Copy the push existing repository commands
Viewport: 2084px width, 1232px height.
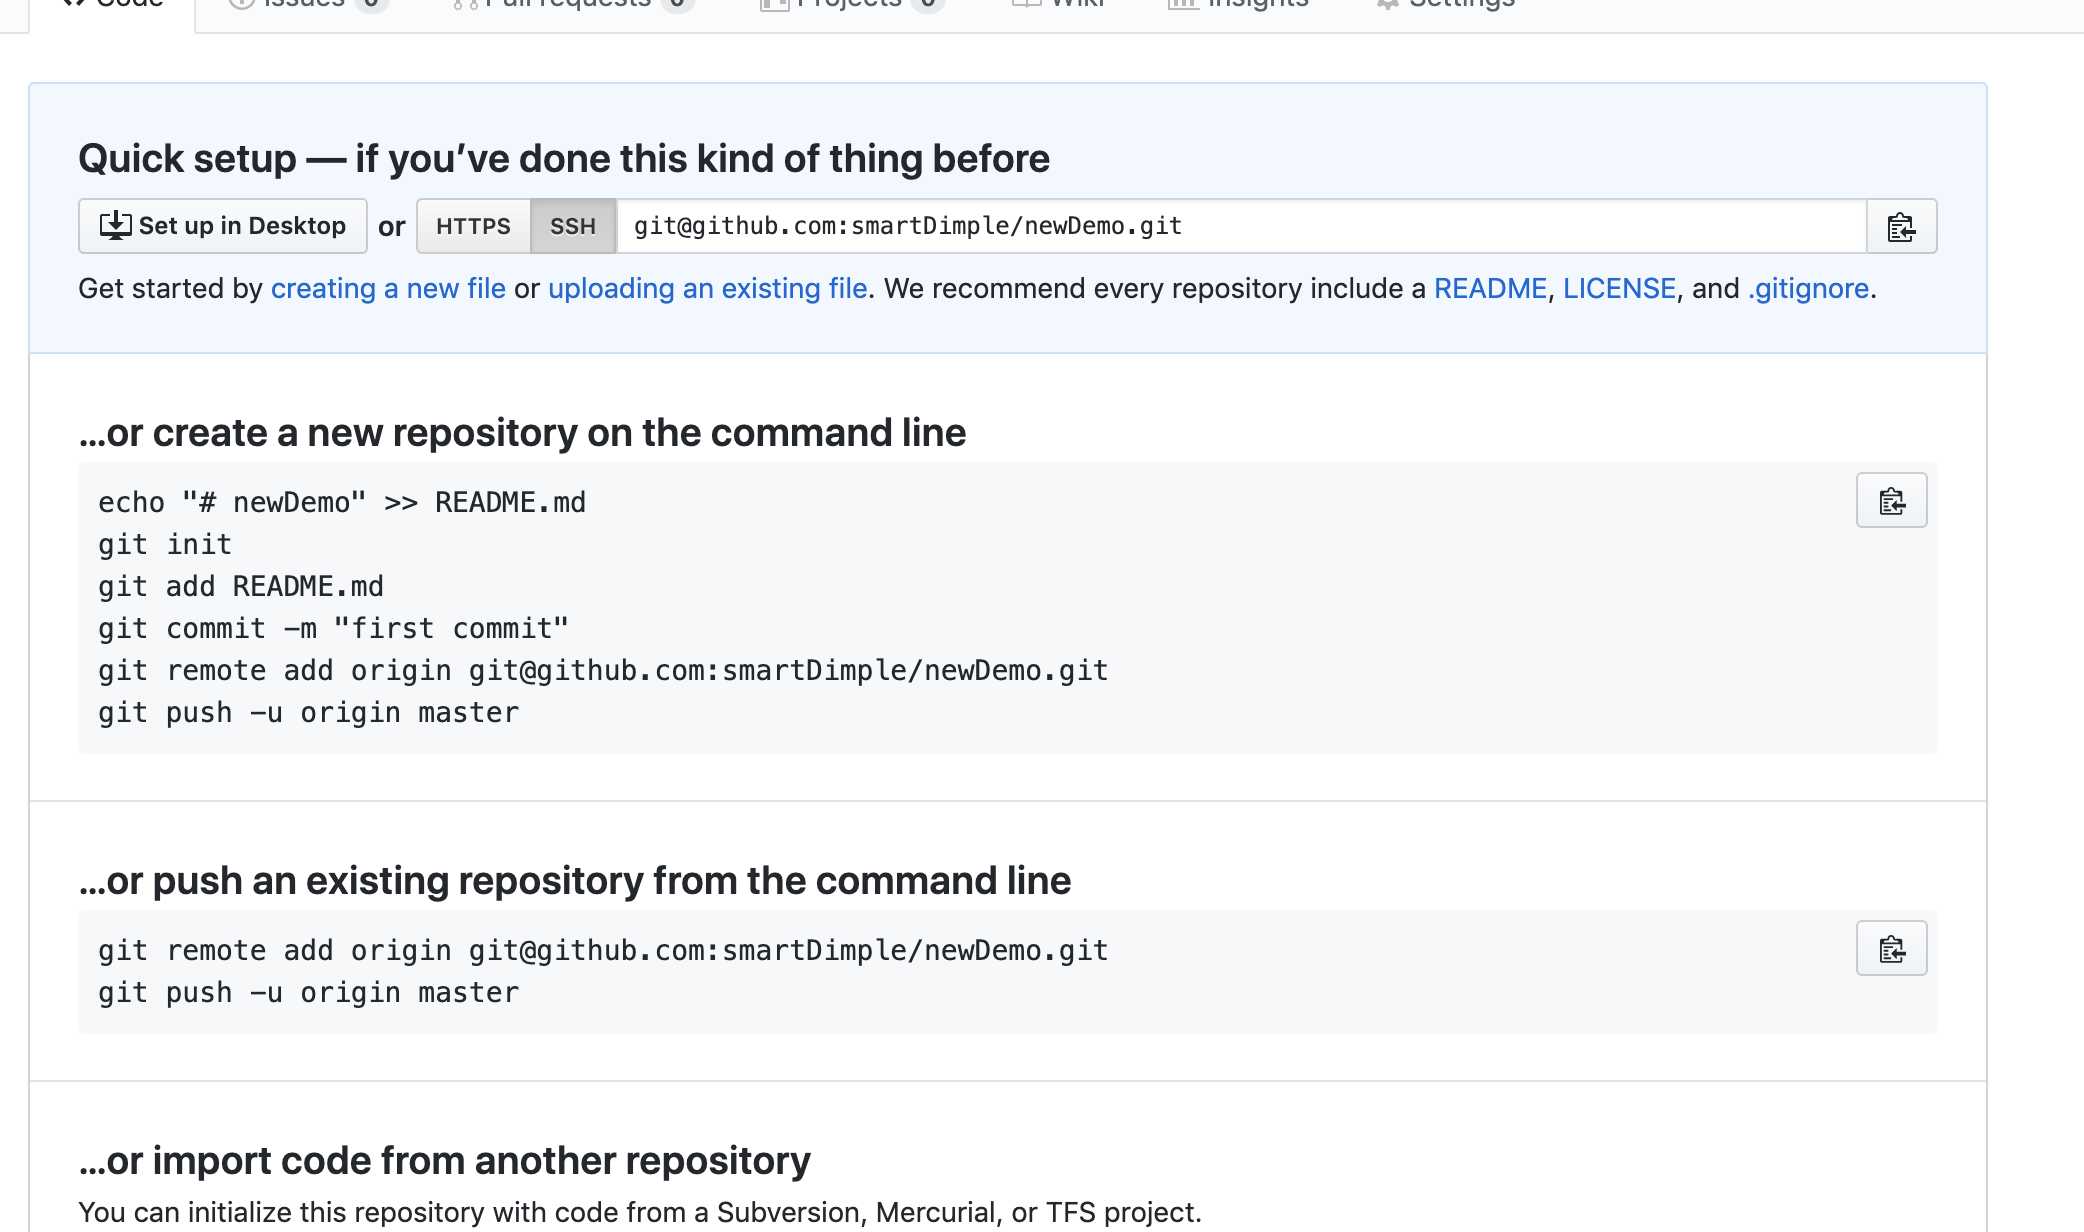(x=1891, y=948)
